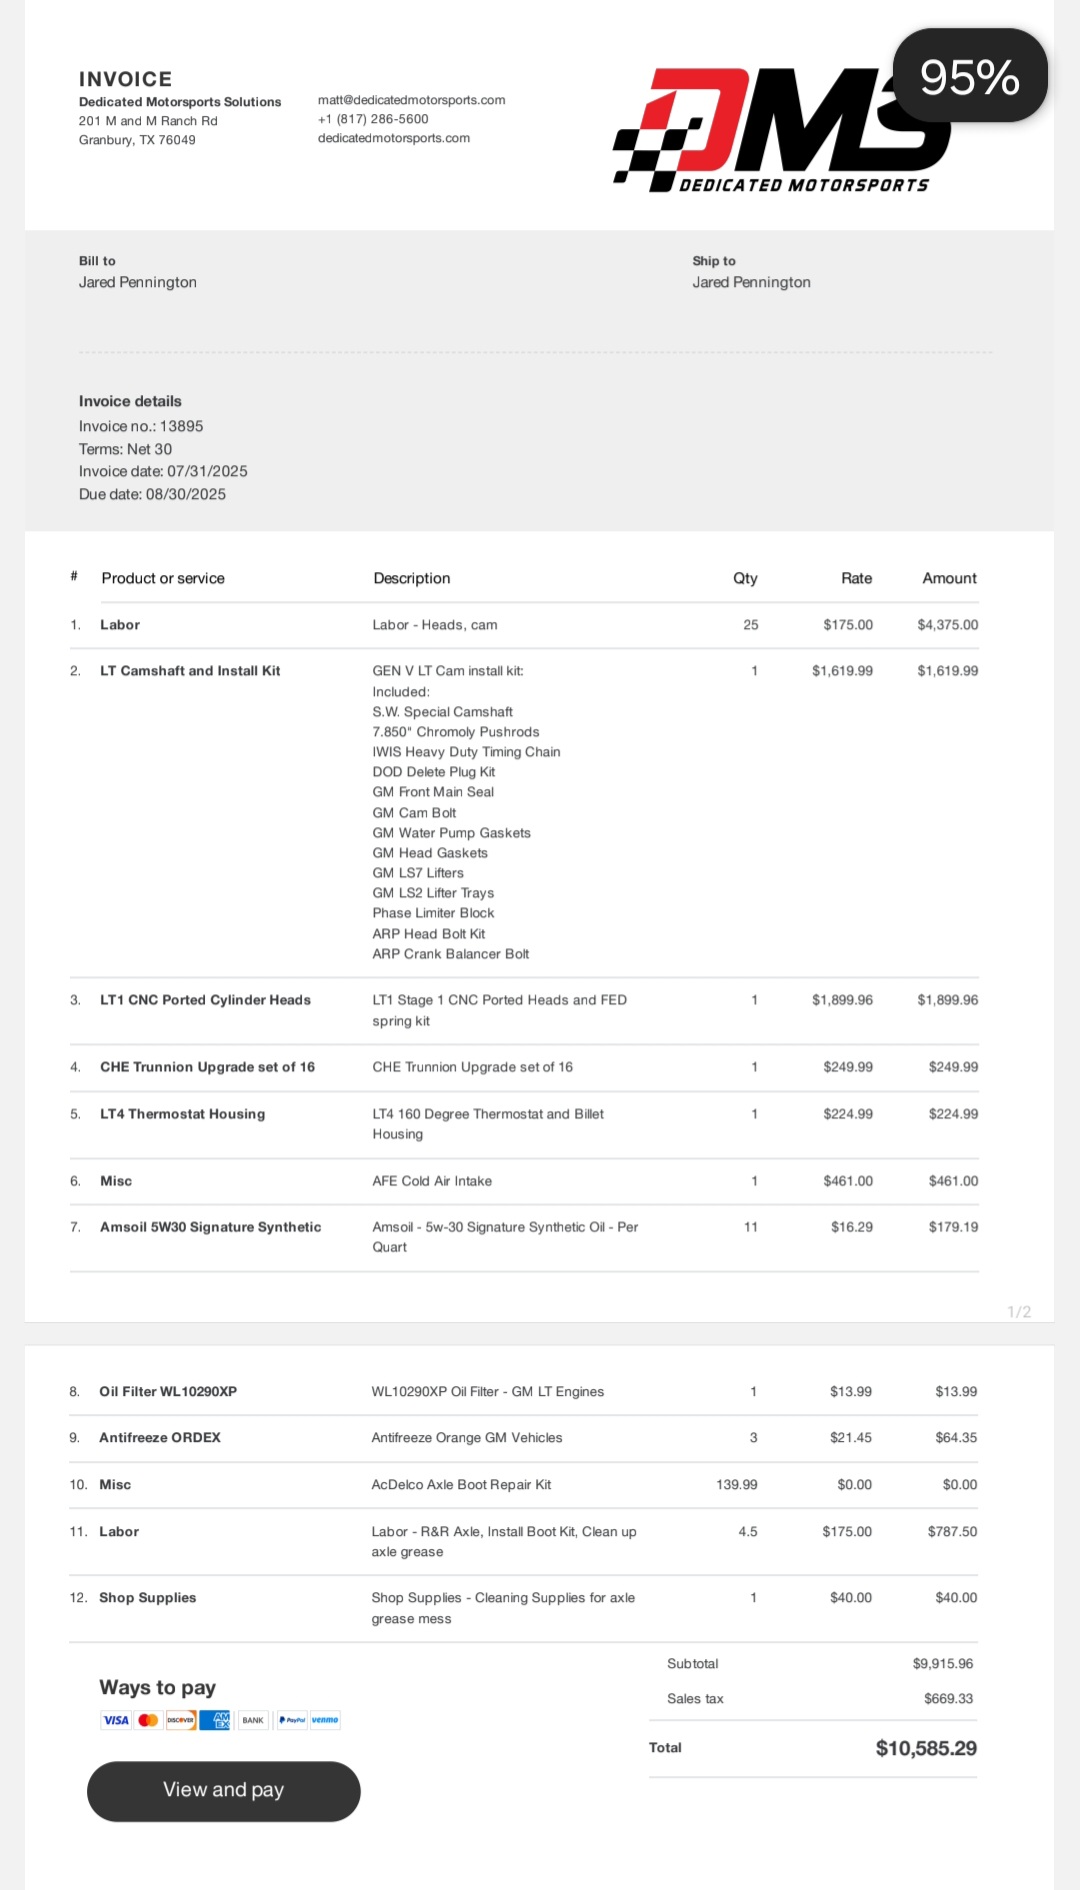1080x1890 pixels.
Task: Choose the Discover card icon
Action: pyautogui.click(x=180, y=1720)
